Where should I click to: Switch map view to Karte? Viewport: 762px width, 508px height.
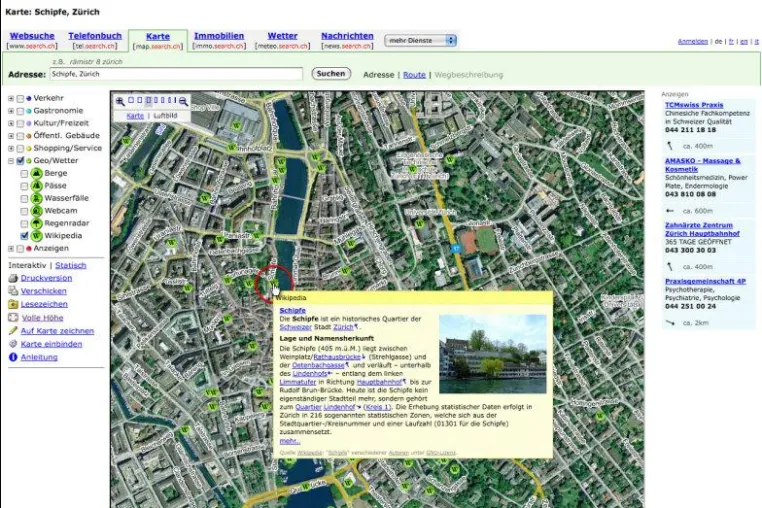[x=135, y=116]
